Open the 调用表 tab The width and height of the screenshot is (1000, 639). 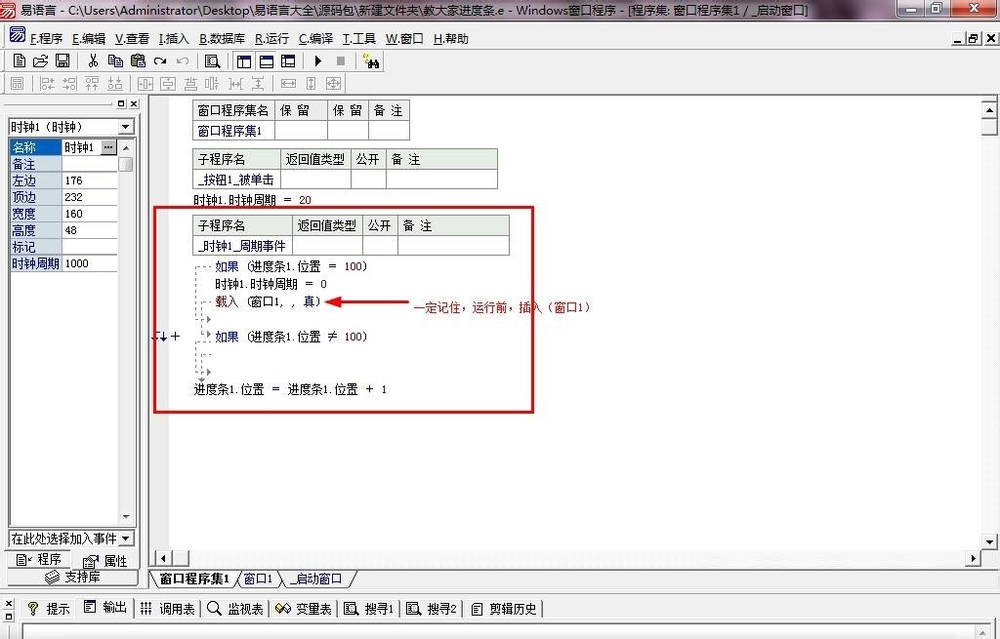[168, 609]
